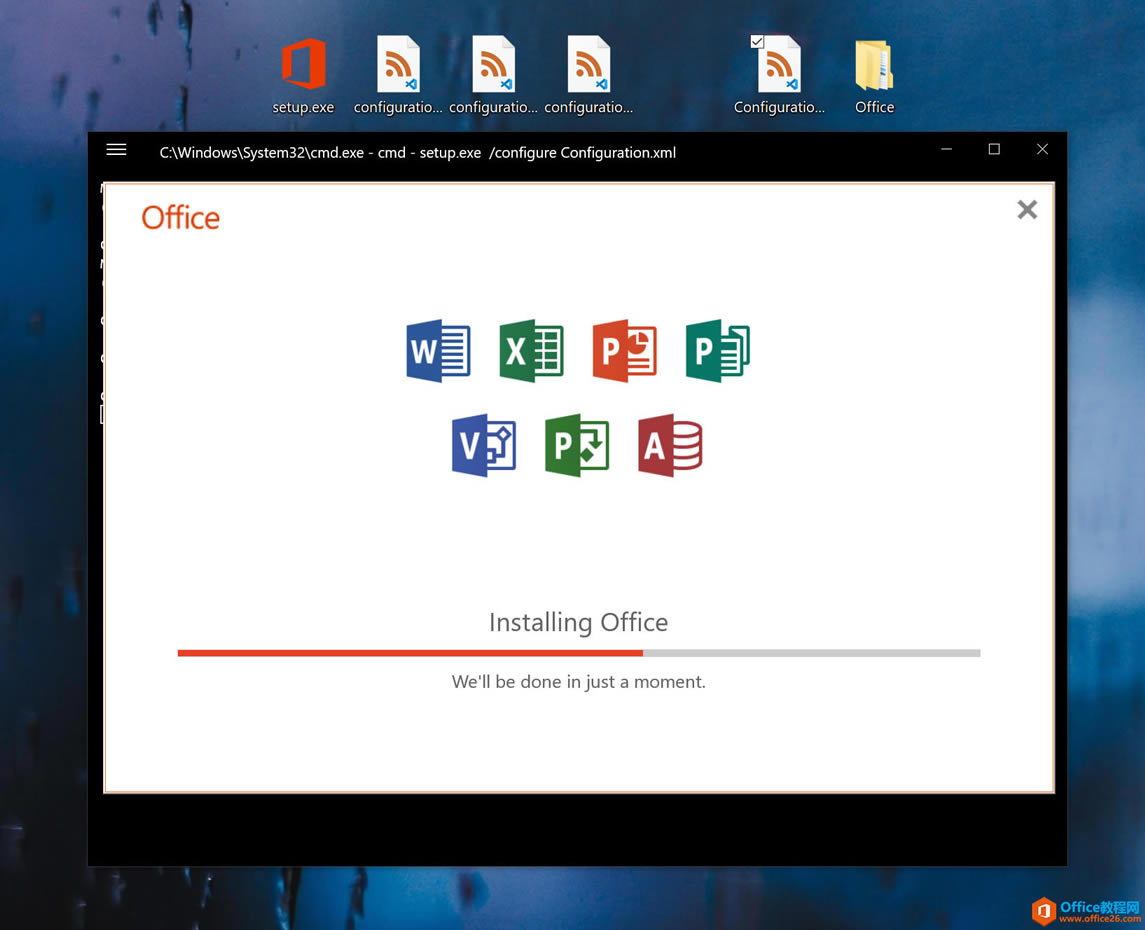Close the Office installer dialog
This screenshot has width=1145, height=930.
click(1026, 210)
